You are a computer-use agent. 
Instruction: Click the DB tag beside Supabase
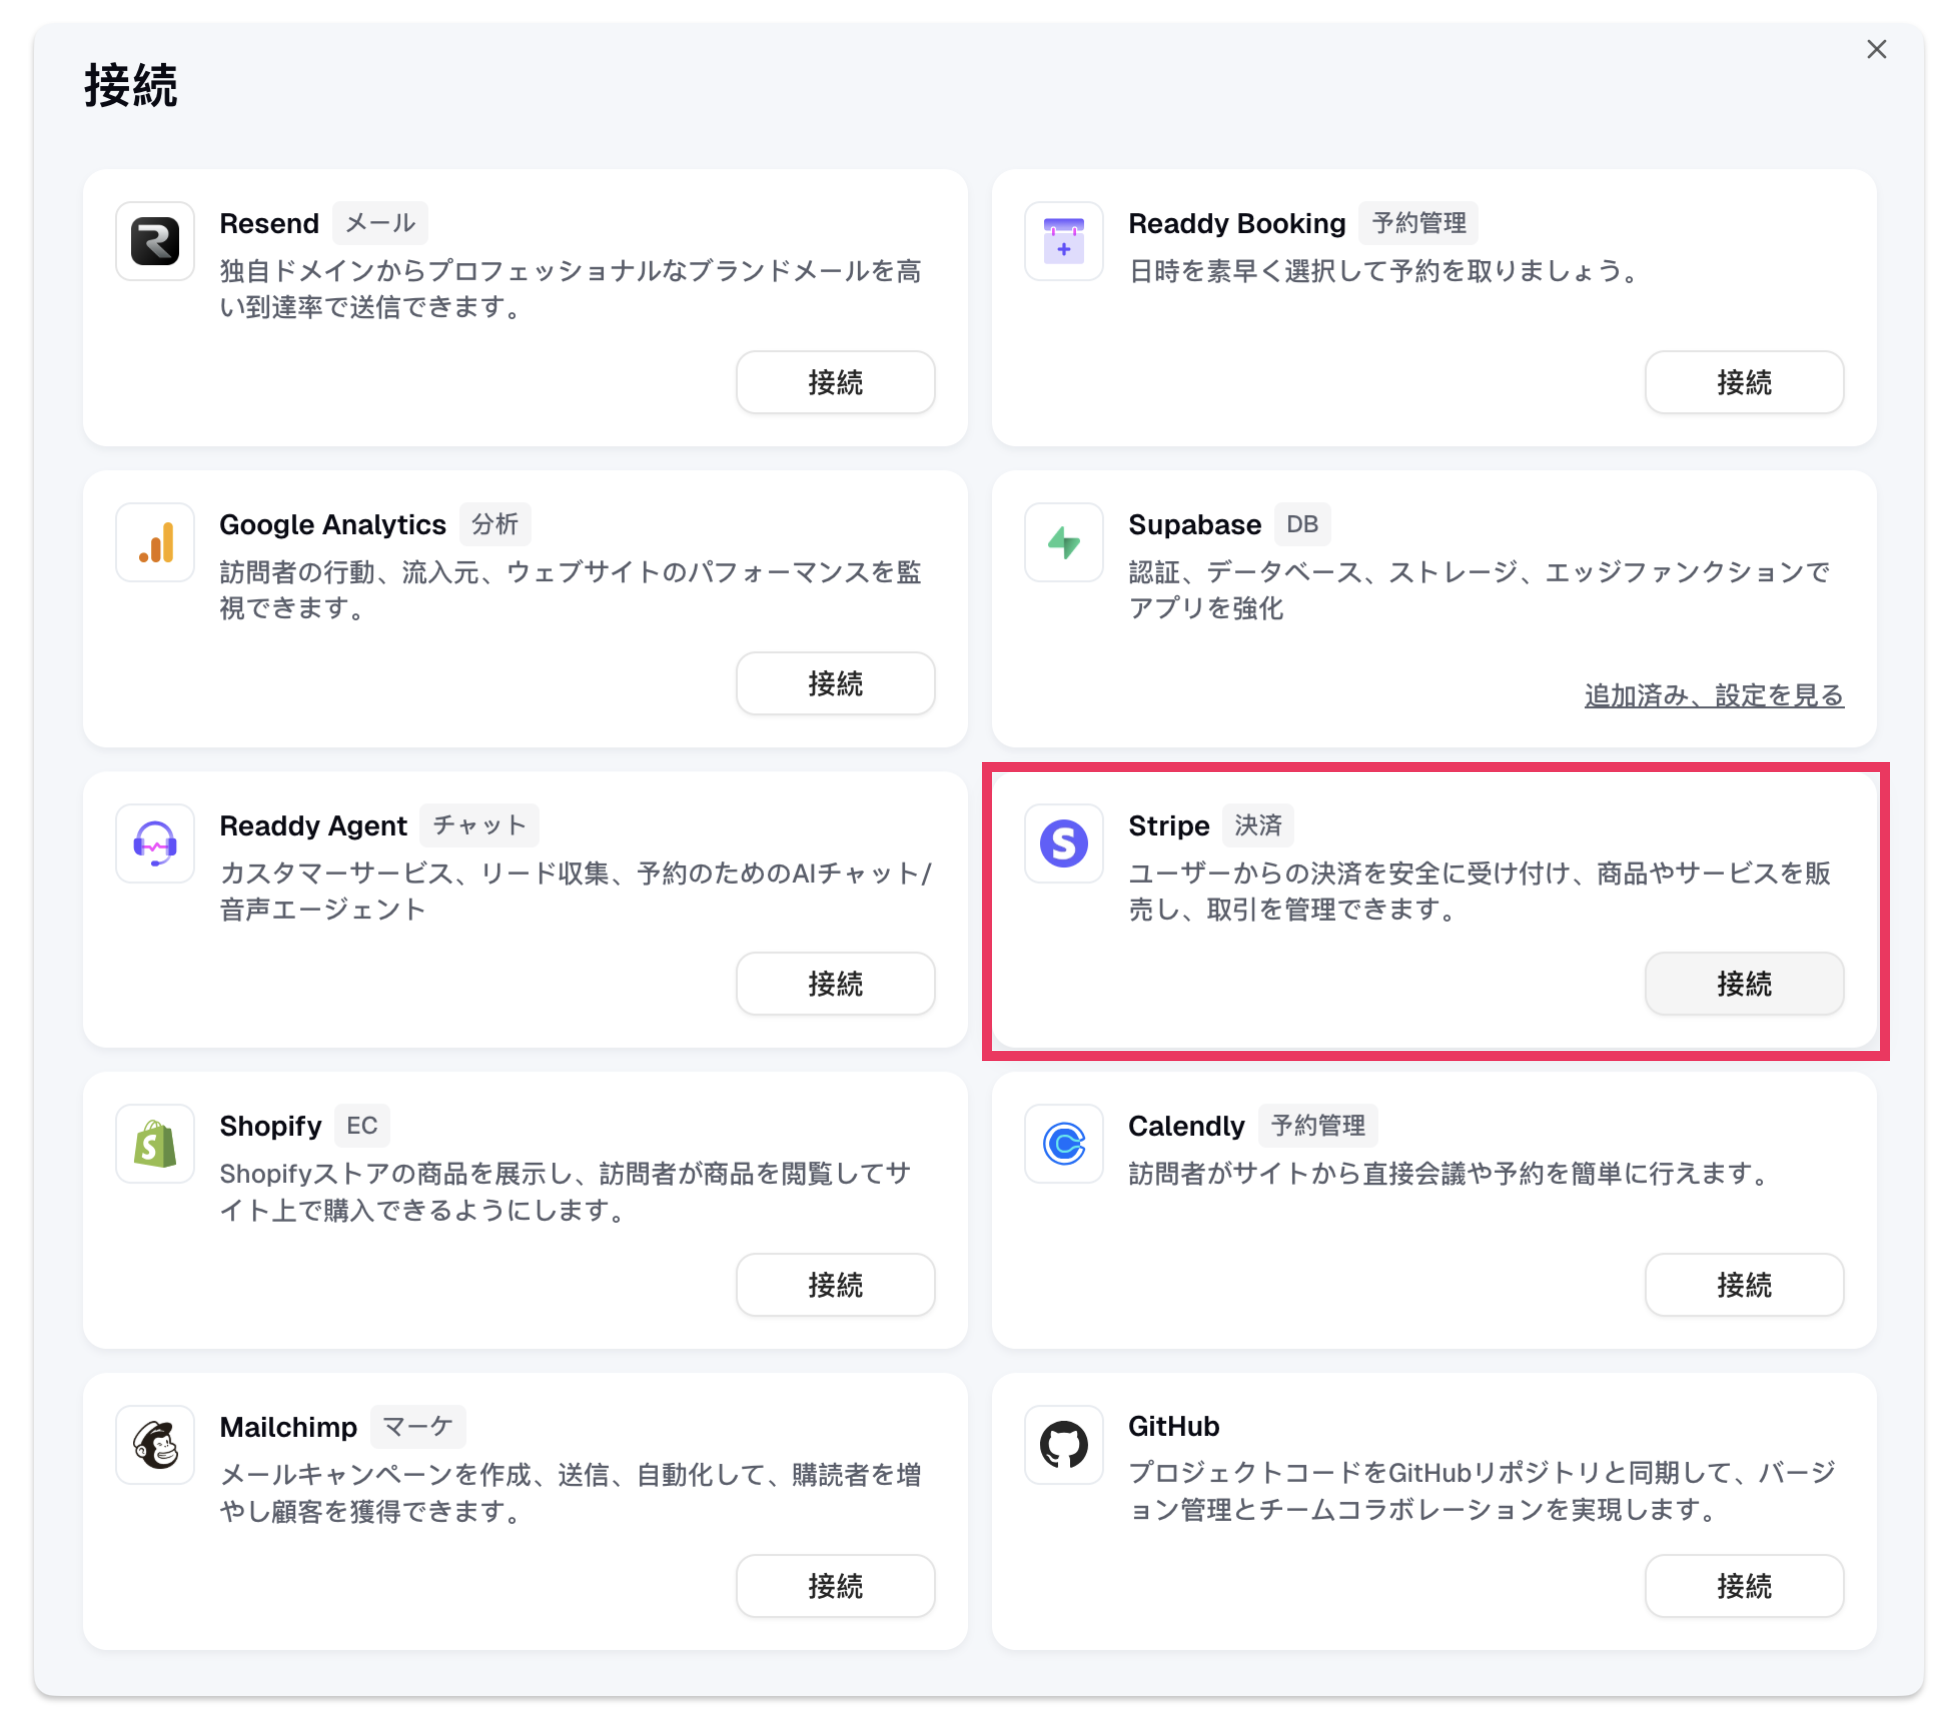pyautogui.click(x=1302, y=524)
